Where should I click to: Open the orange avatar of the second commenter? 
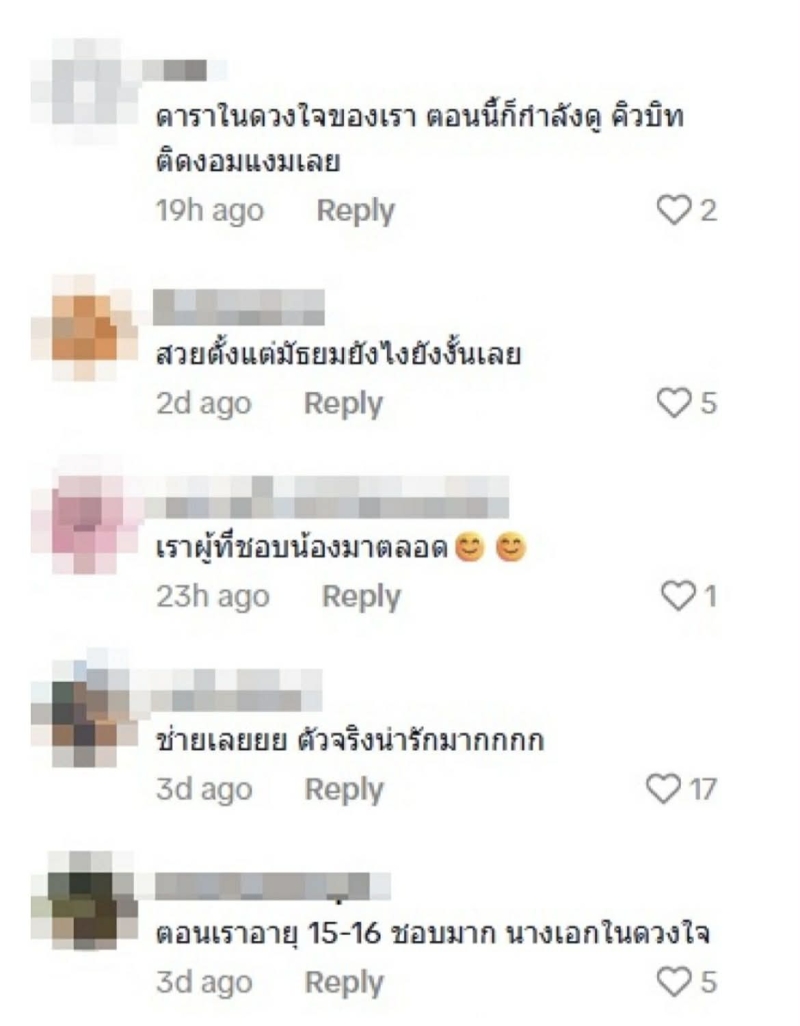(x=84, y=328)
